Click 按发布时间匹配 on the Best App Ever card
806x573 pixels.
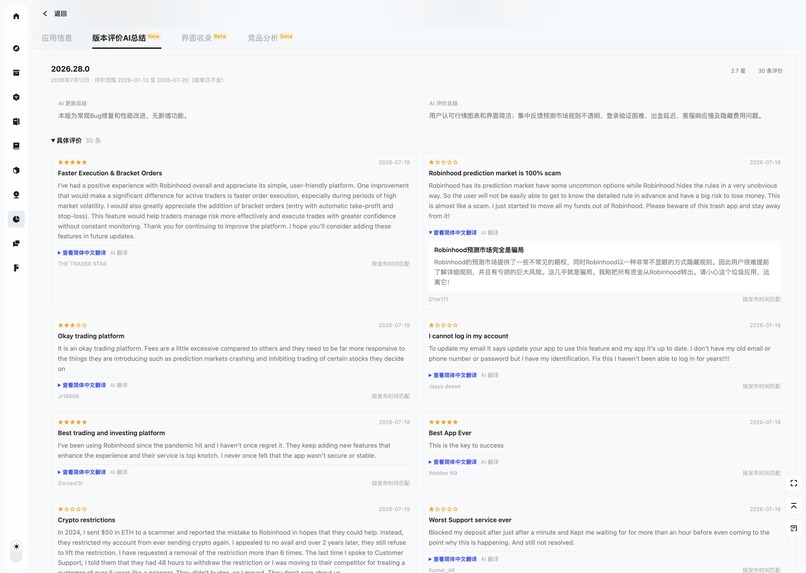point(761,473)
